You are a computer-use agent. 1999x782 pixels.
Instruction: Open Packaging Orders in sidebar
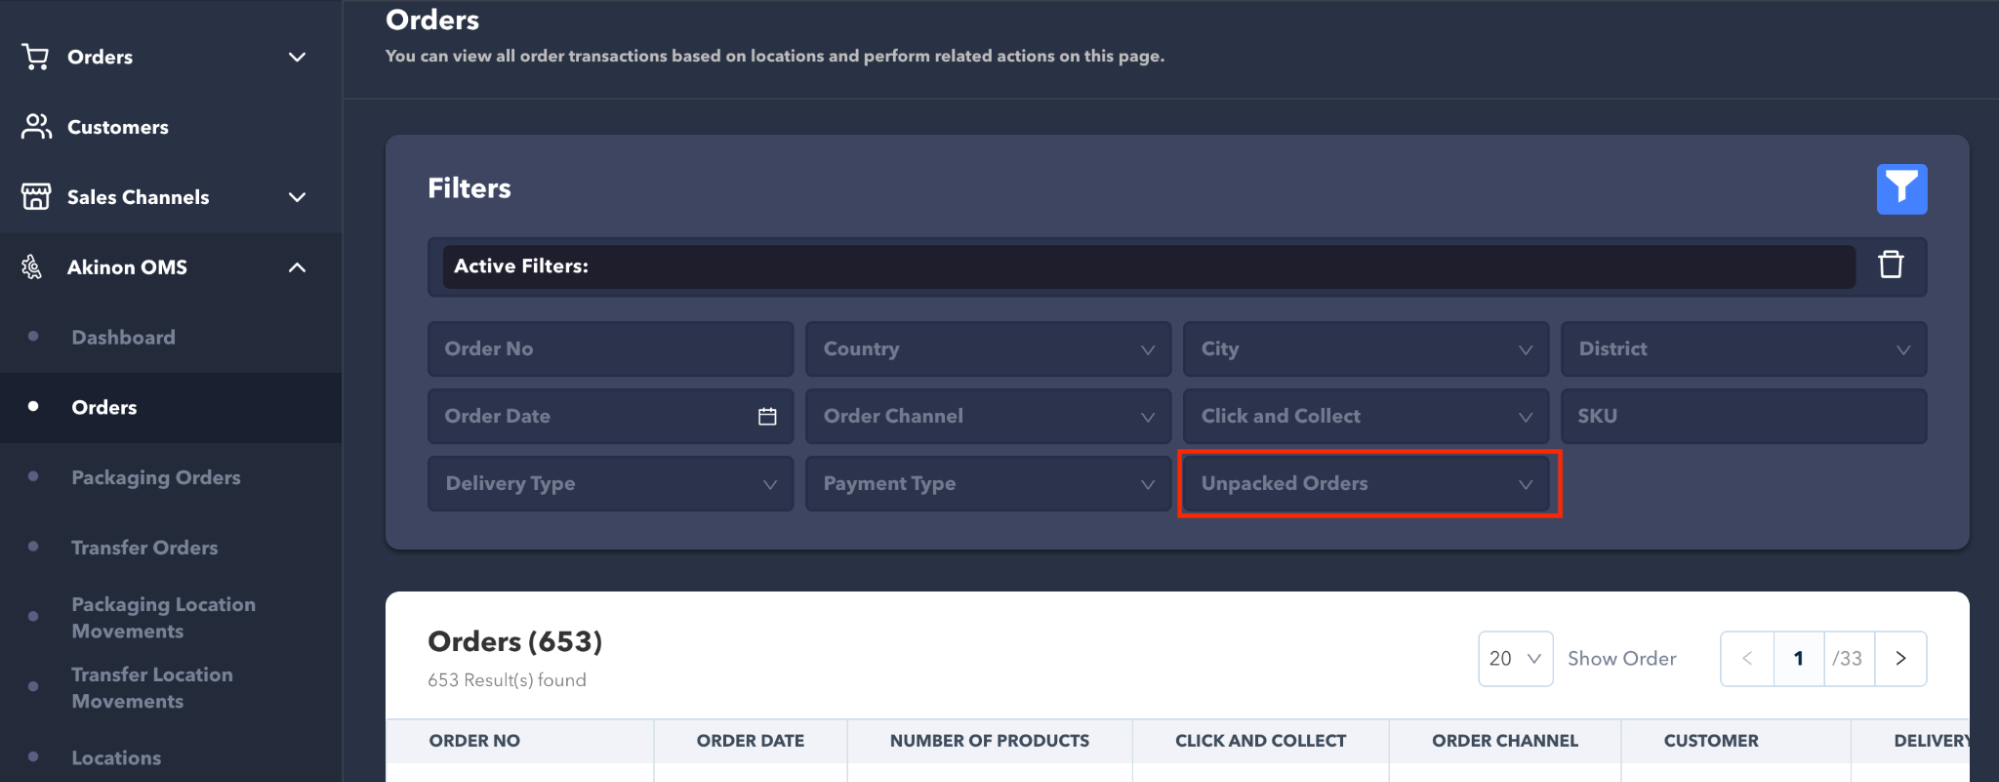[x=156, y=478]
